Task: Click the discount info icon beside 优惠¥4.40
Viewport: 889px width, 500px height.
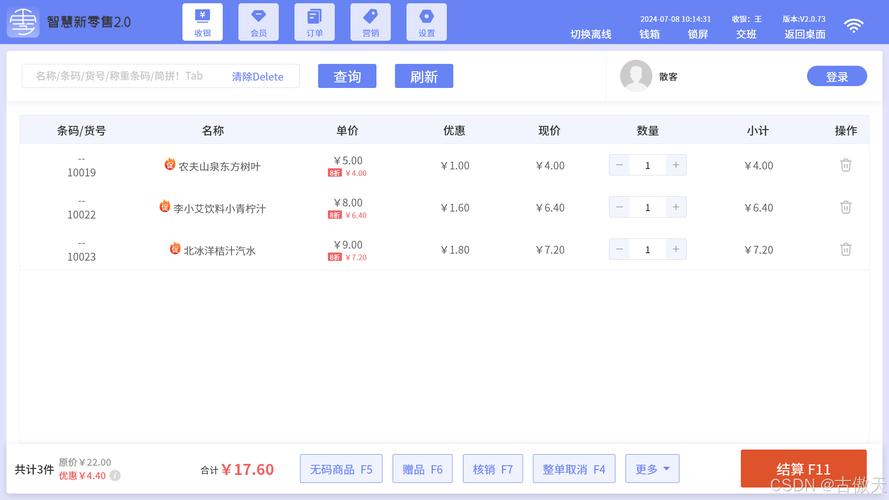Action: tap(115, 476)
